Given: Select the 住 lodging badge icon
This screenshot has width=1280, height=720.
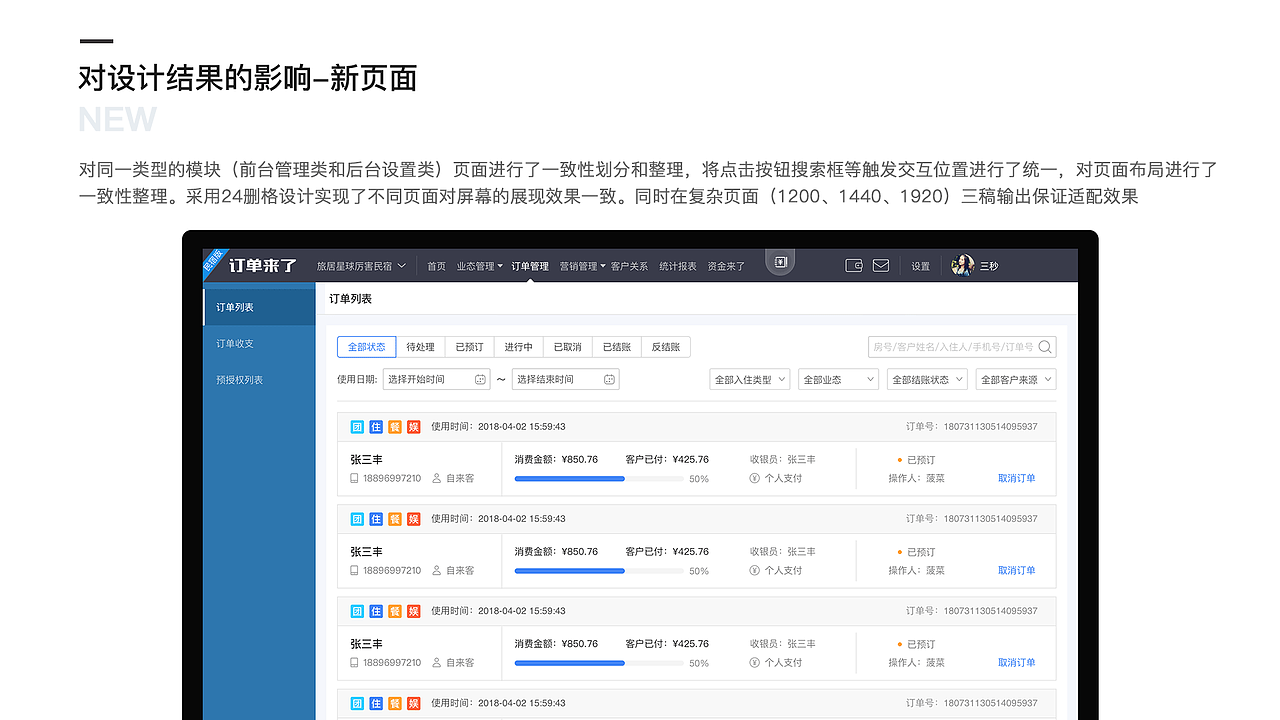Looking at the screenshot, I should coord(376,427).
